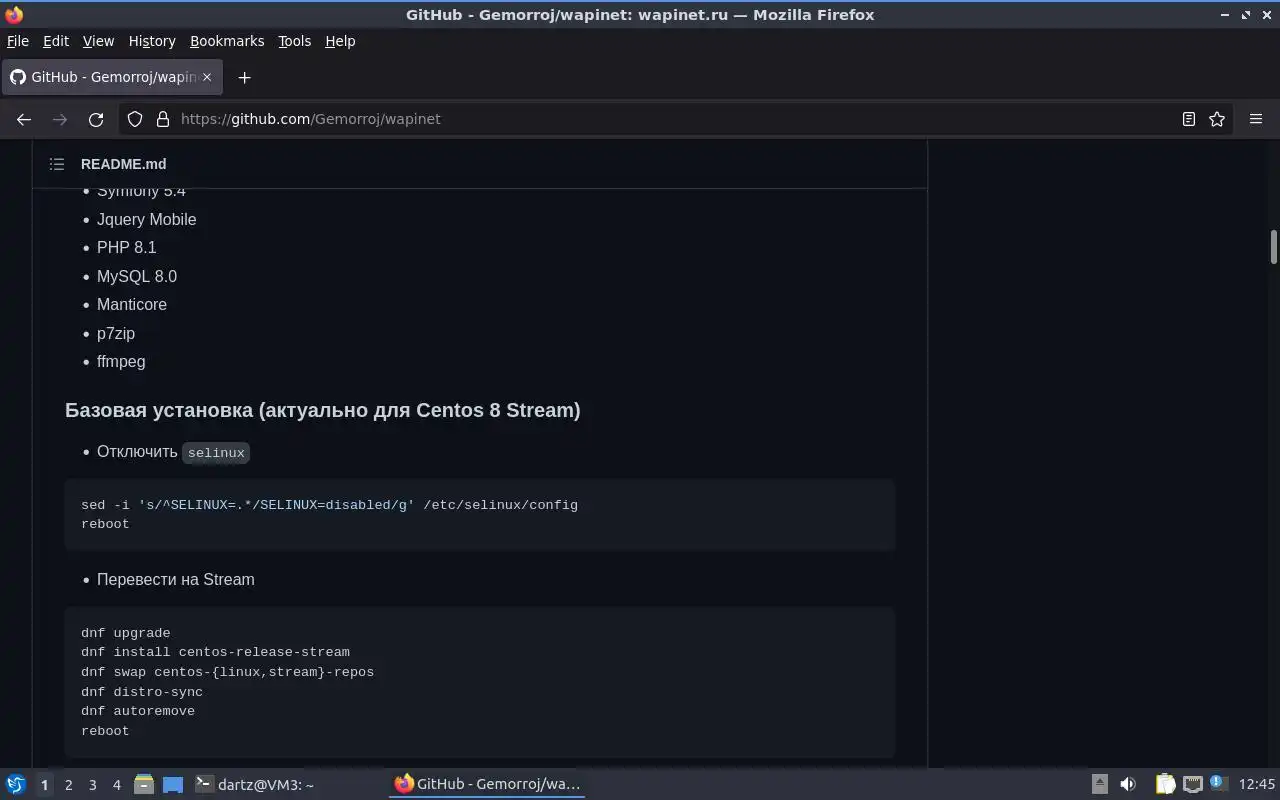This screenshot has height=800, width=1280.
Task: Select the GitHub - Gemorroj/wapinet tab
Action: click(x=111, y=77)
